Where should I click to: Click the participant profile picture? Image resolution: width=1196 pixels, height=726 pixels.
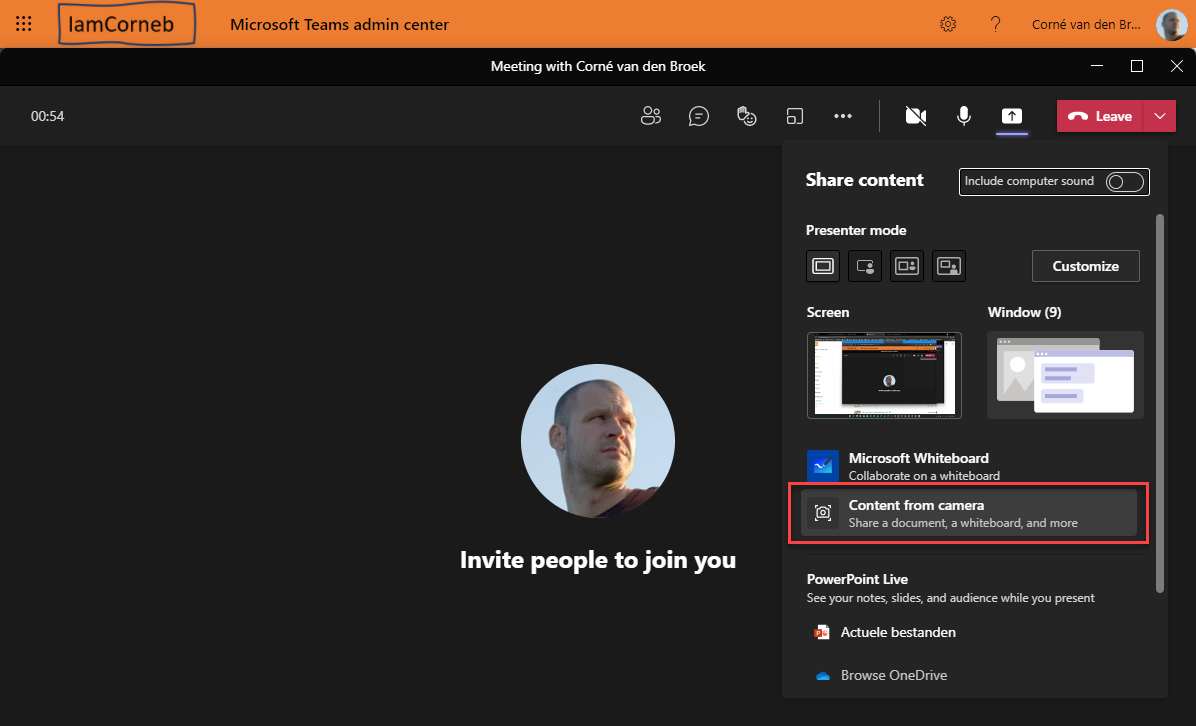598,441
